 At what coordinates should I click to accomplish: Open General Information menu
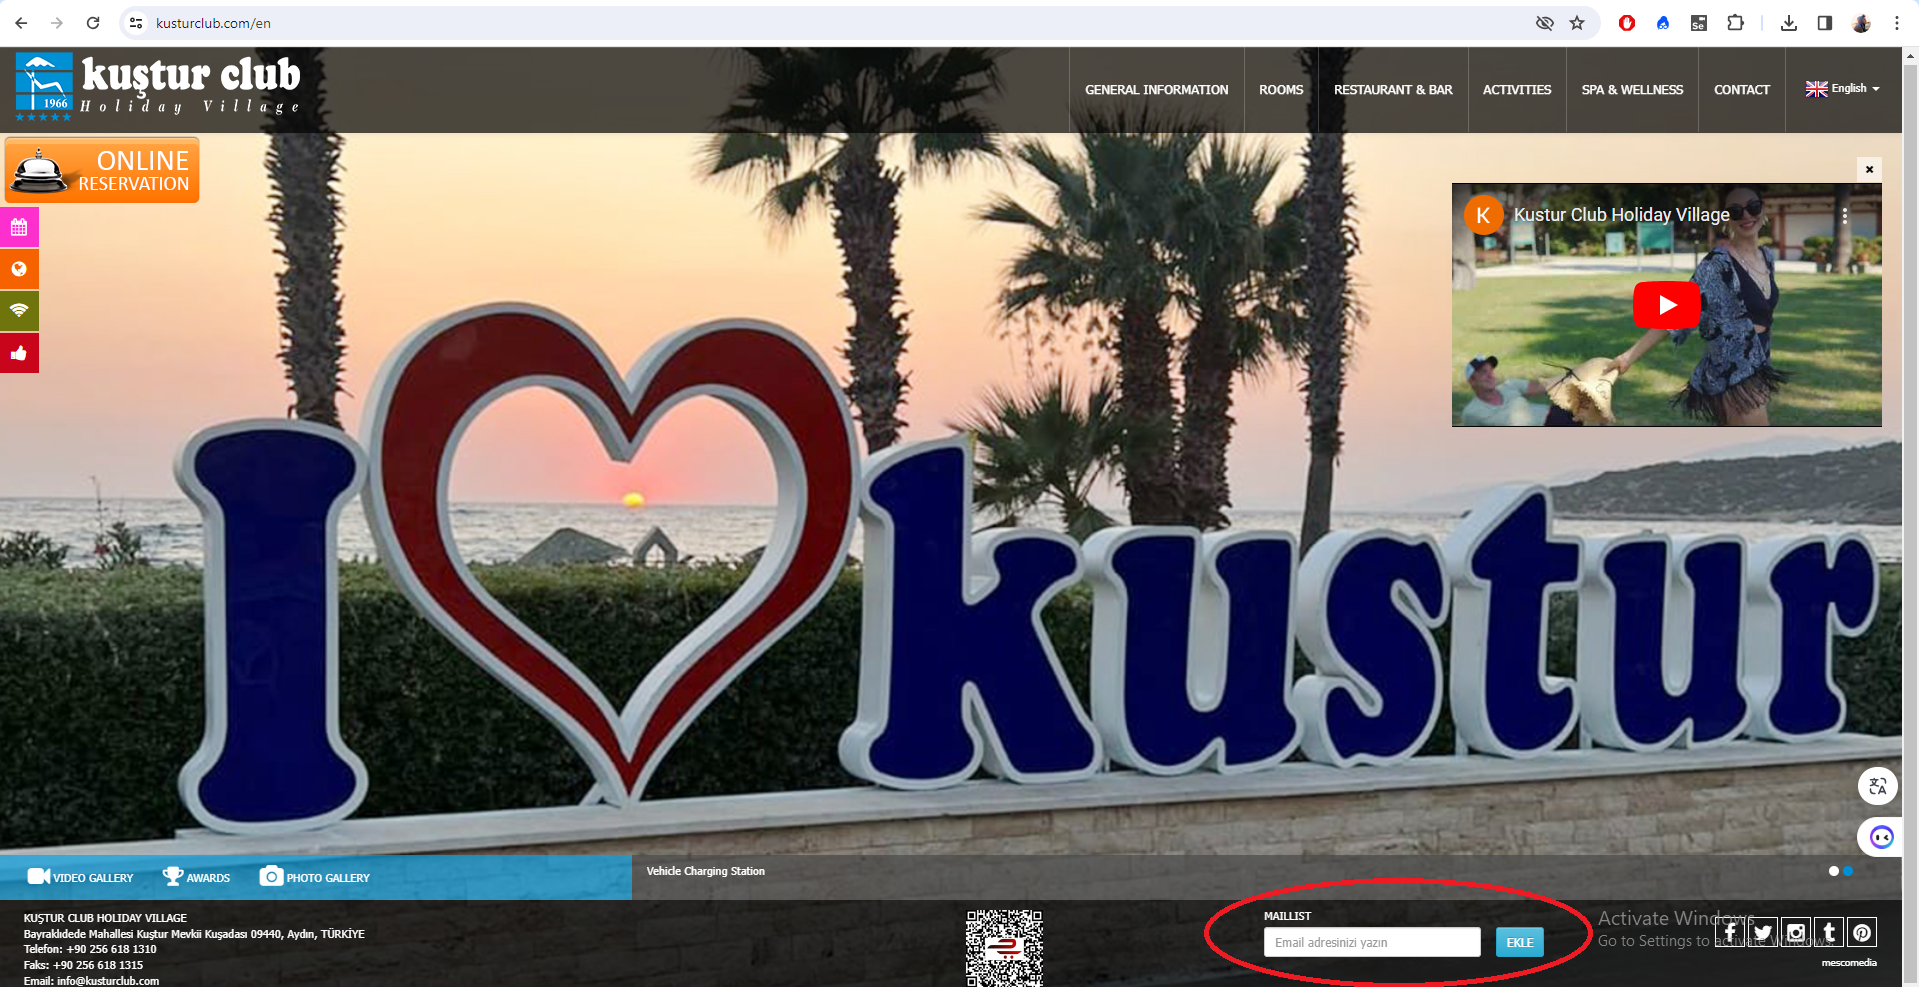pos(1157,90)
